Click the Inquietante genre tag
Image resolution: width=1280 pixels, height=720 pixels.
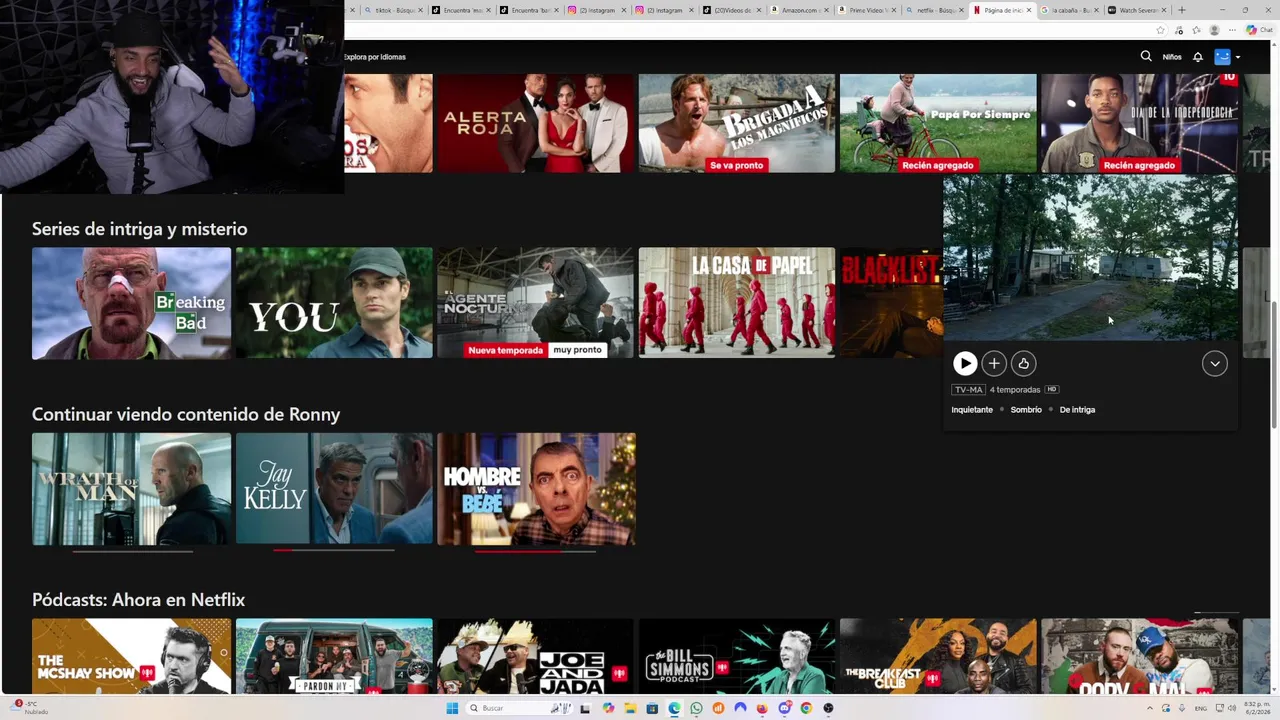[x=972, y=410]
